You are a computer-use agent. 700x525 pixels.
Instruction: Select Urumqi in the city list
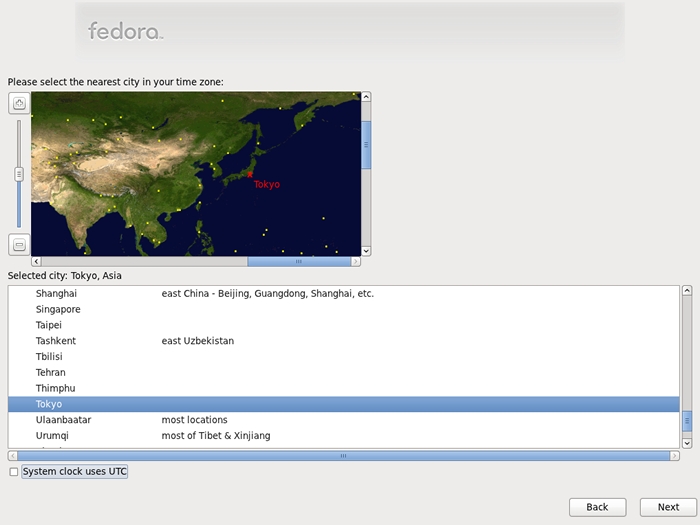[x=344, y=436]
